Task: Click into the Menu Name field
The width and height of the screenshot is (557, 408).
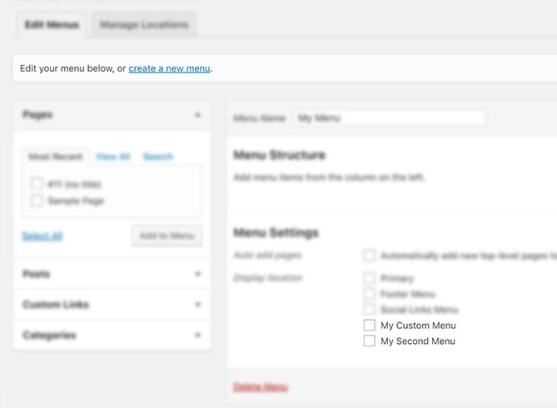Action: [x=390, y=118]
